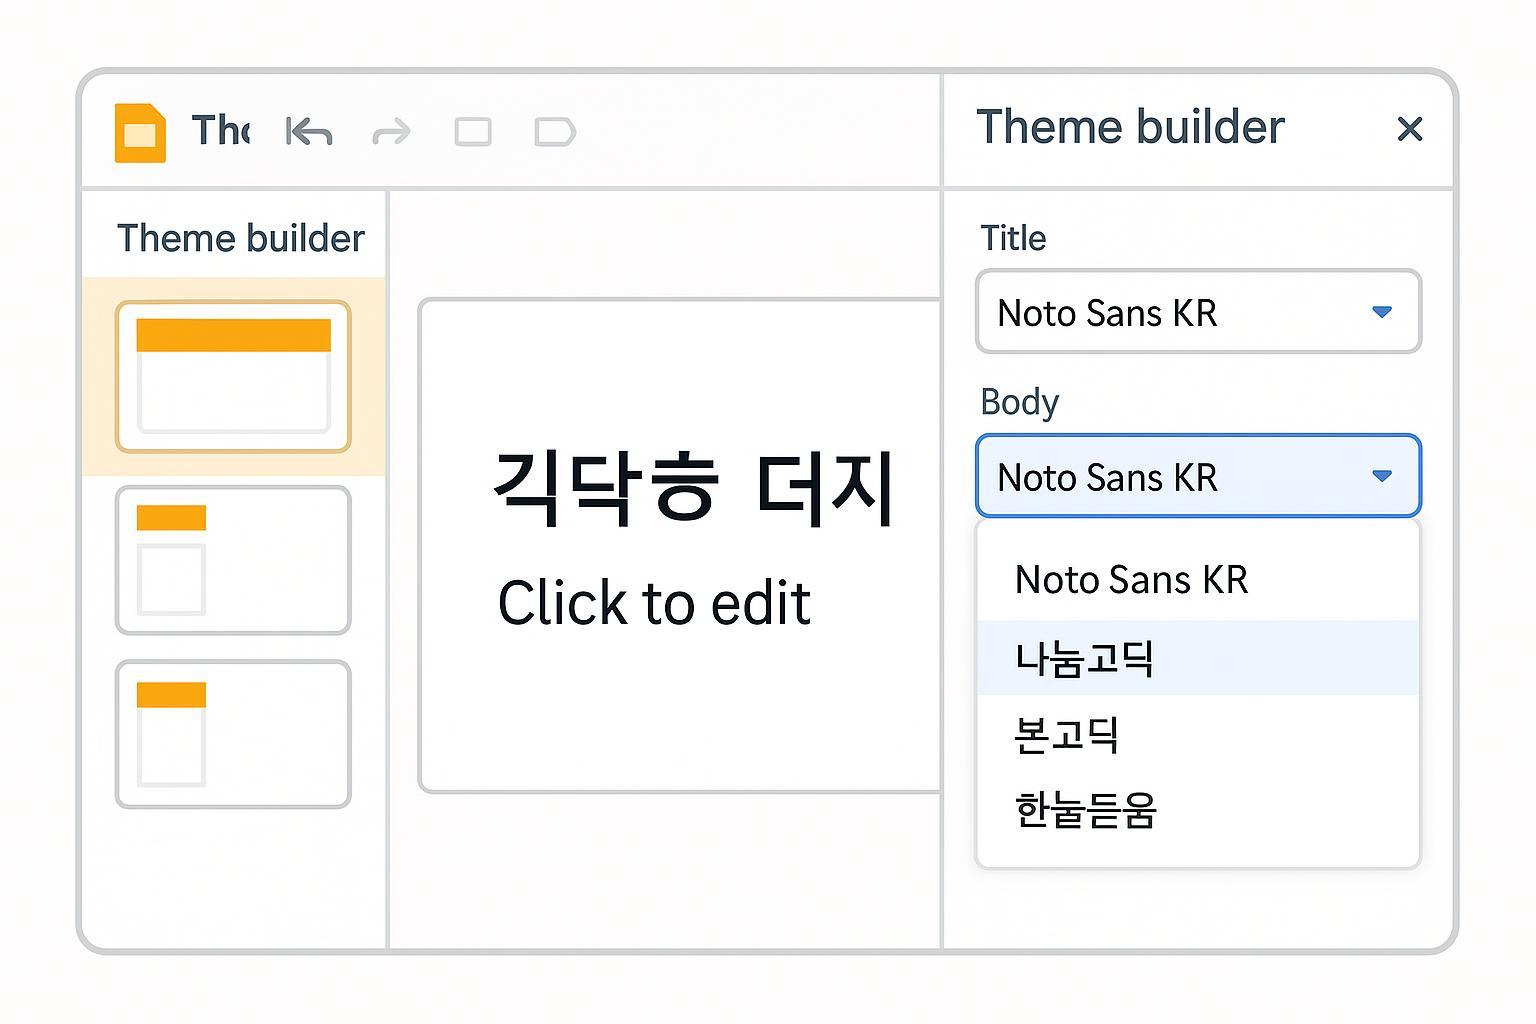The height and width of the screenshot is (1024, 1536).
Task: Select the first highlighted layout thumbnail
Action: (233, 376)
